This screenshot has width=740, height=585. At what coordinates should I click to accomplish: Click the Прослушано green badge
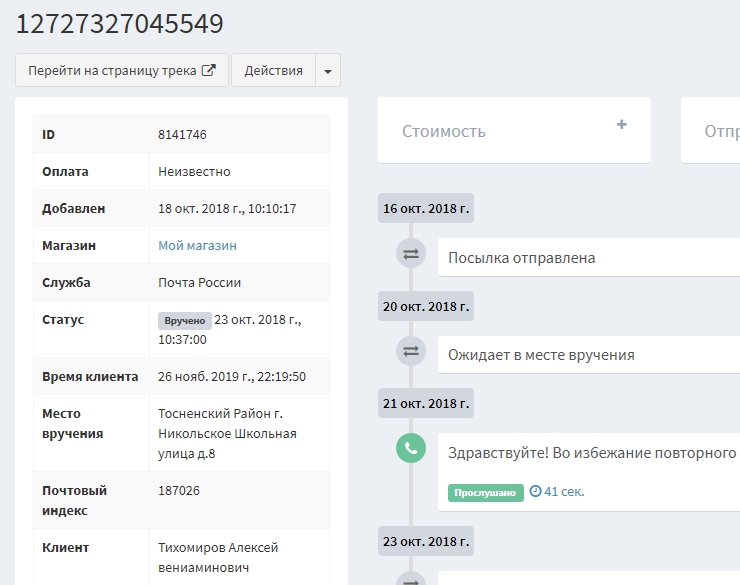click(x=485, y=492)
